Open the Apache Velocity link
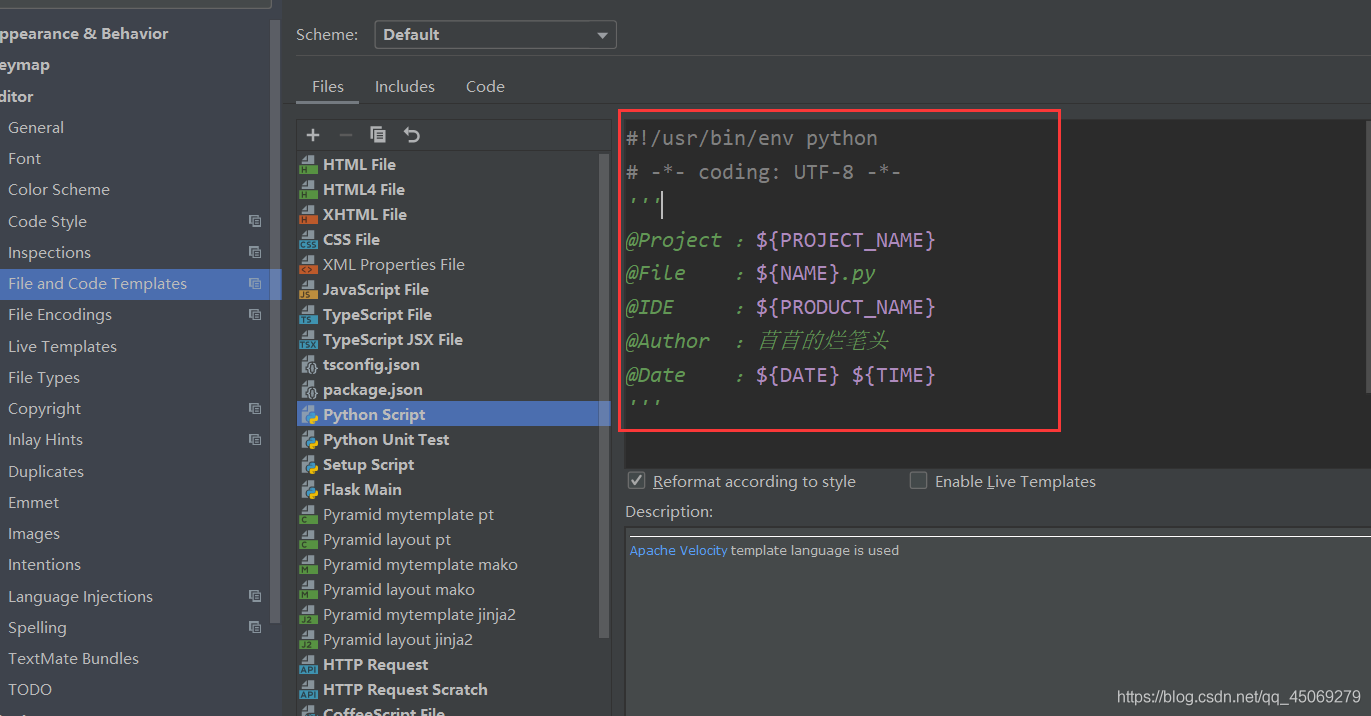The width and height of the screenshot is (1371, 716). click(x=678, y=550)
